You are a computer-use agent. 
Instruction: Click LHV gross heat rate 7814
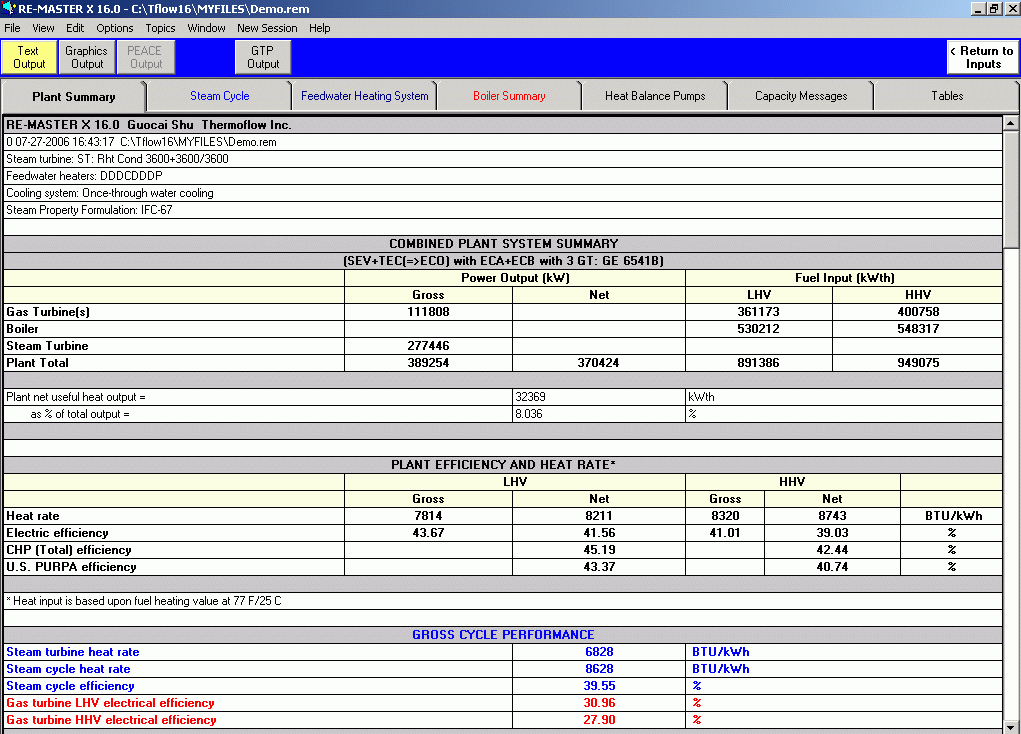point(428,516)
